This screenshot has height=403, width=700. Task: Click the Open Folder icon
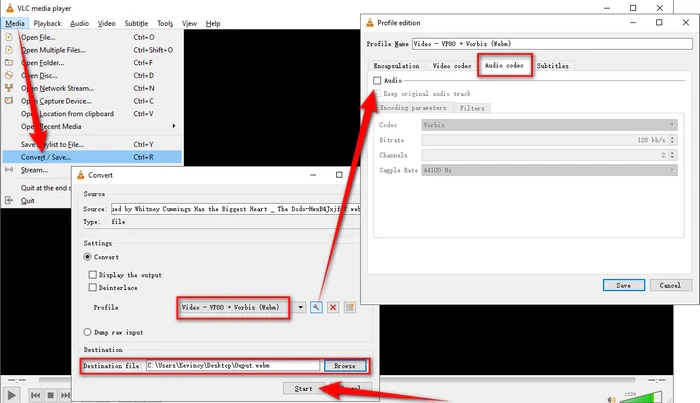9,62
